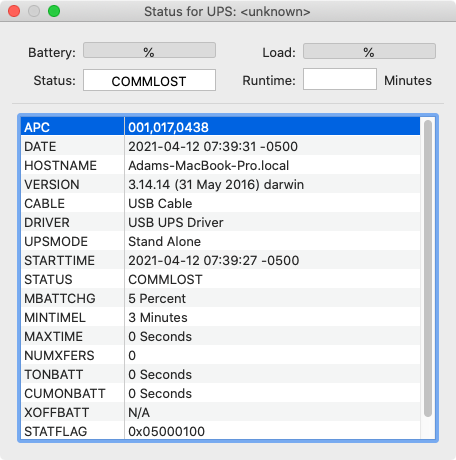Click the value USB Cable

tap(160, 203)
